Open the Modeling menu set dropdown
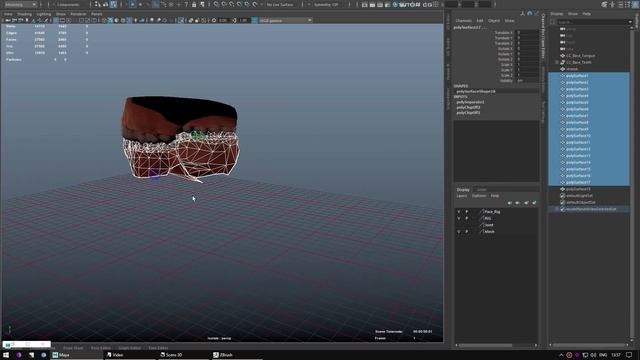The height and width of the screenshot is (360, 640). point(20,4)
